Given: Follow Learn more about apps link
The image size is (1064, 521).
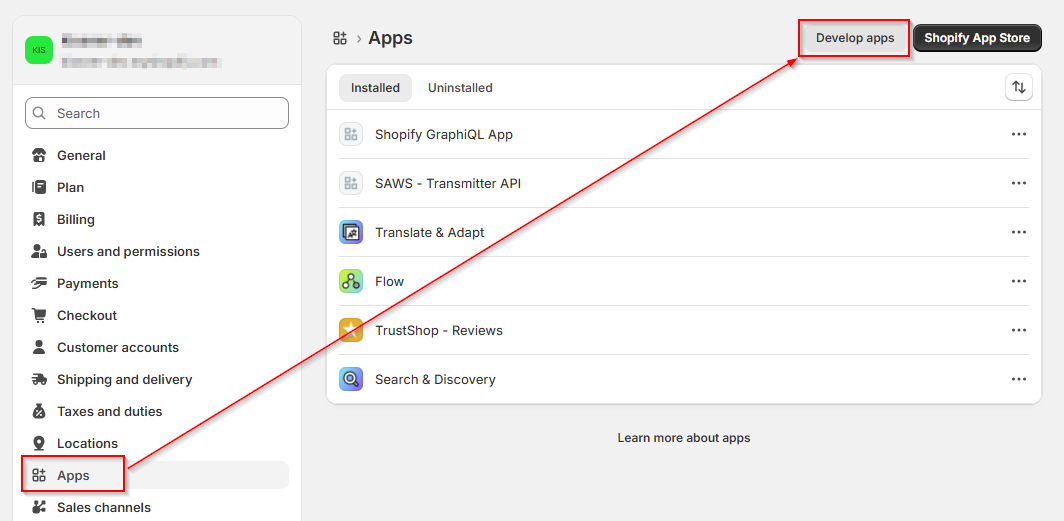Looking at the screenshot, I should coord(684,438).
